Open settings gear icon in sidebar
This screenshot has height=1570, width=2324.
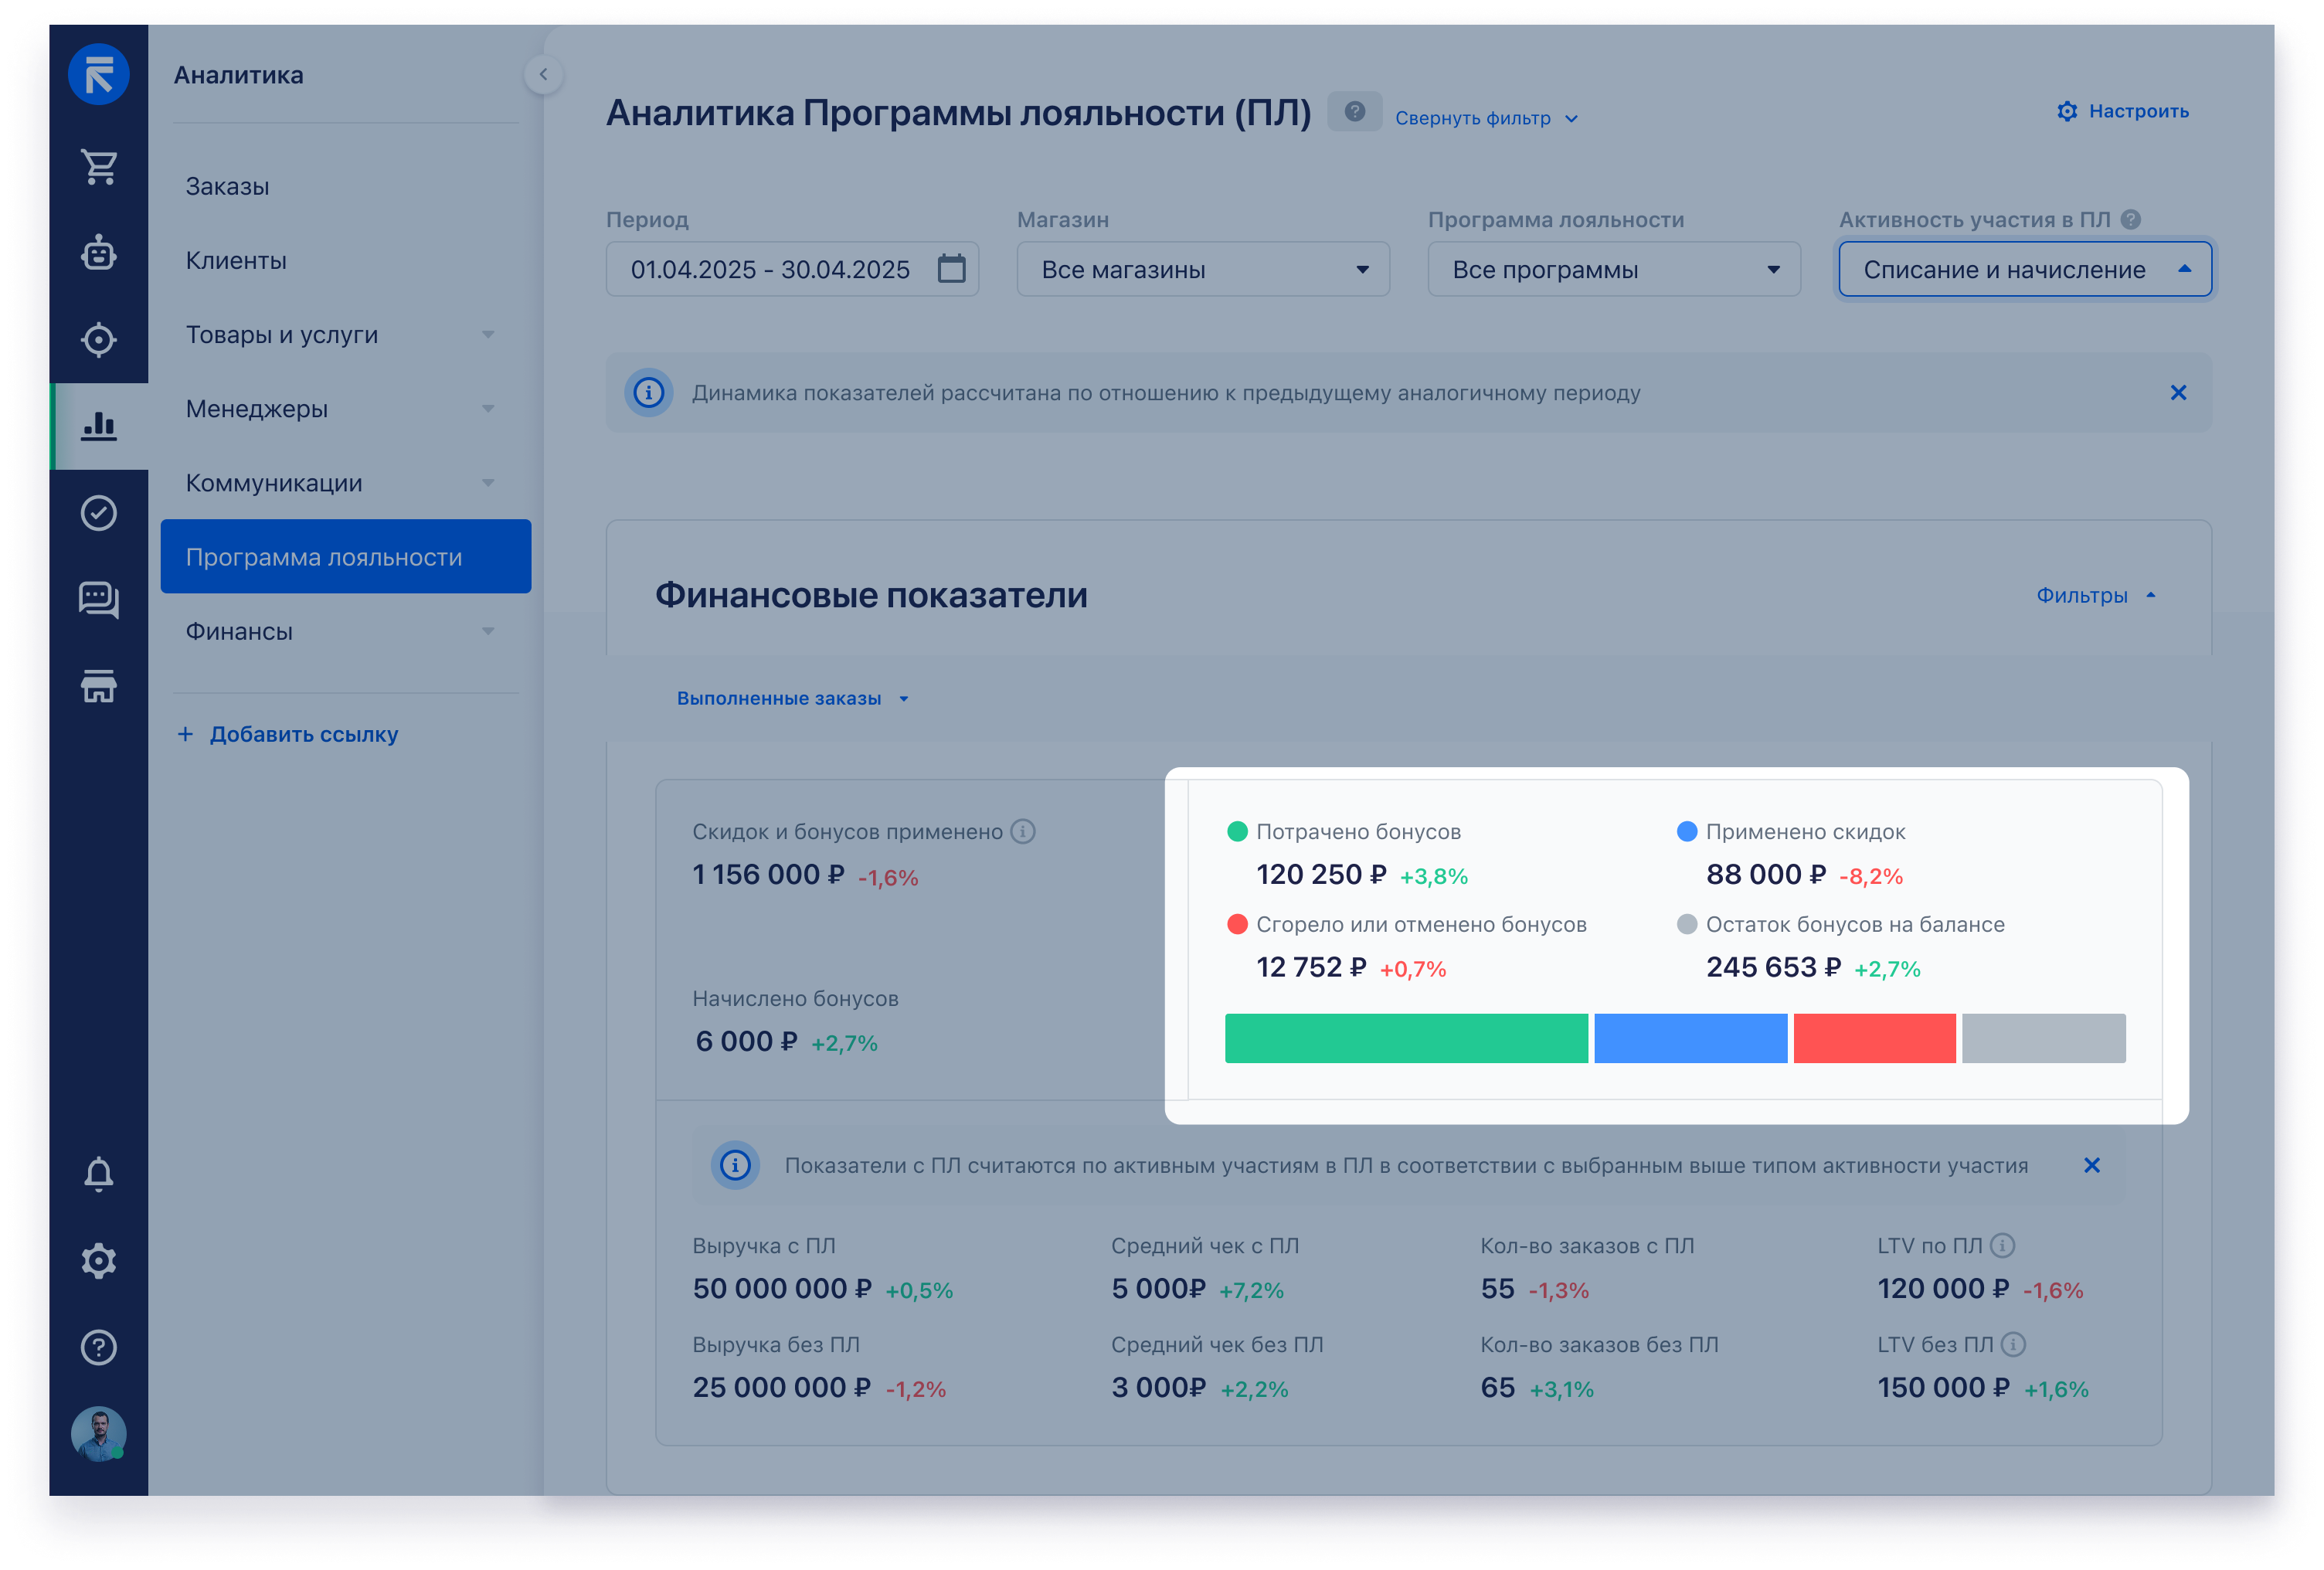[98, 1261]
